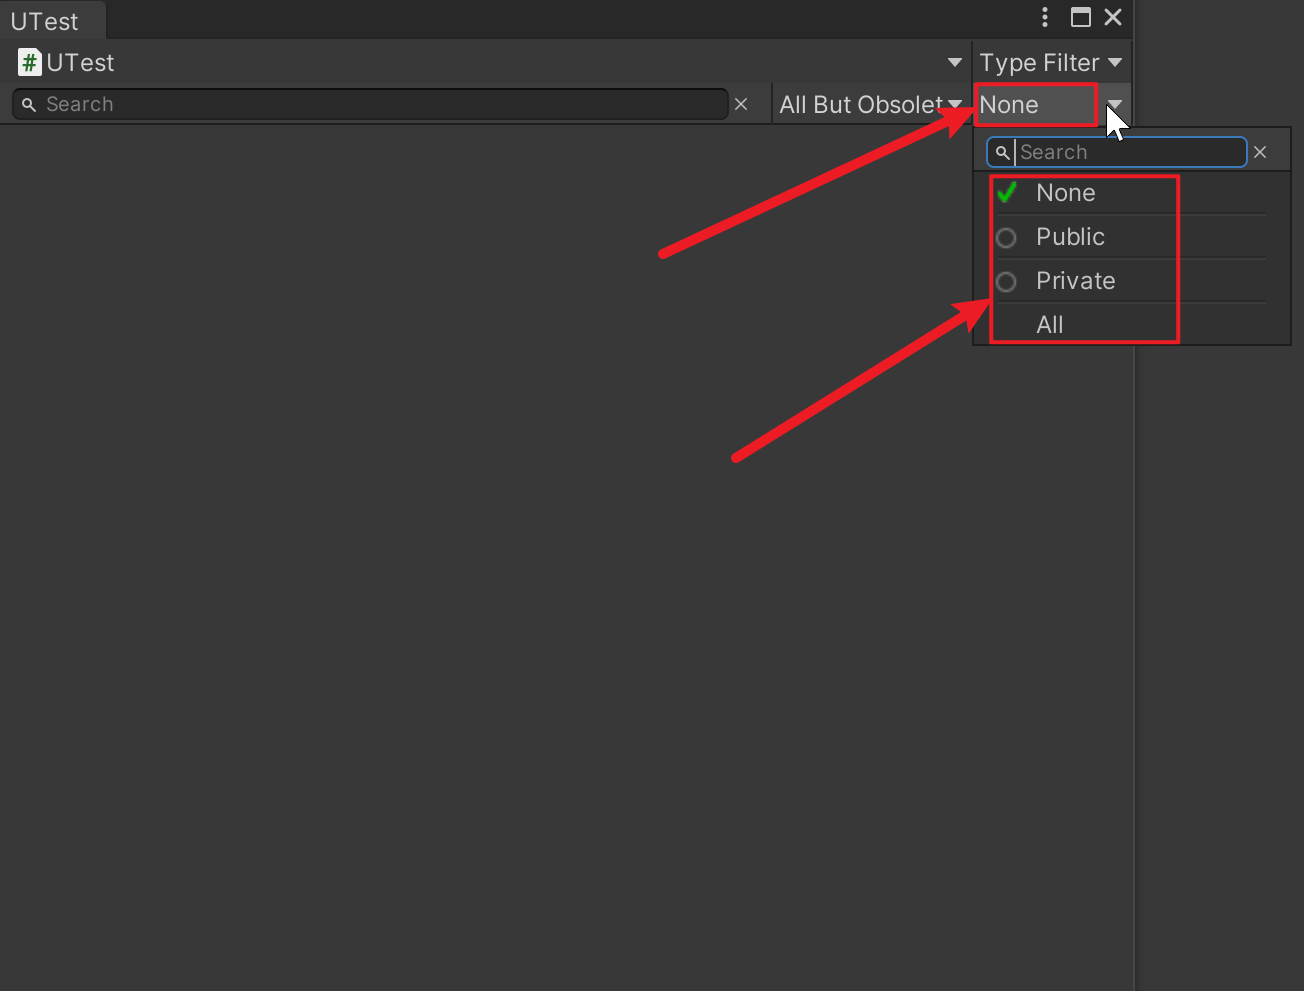Viewport: 1304px width, 991px height.
Task: Maximize the UTest window
Action: (1081, 17)
